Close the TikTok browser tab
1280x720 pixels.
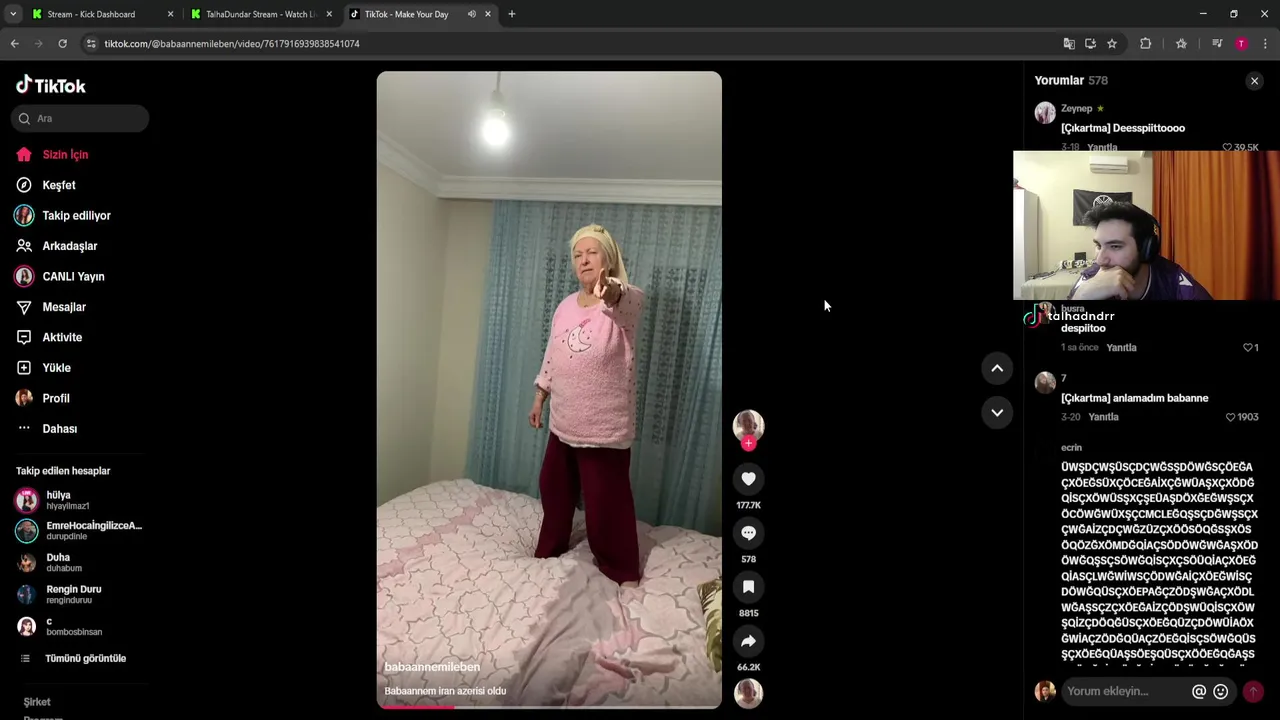pyautogui.click(x=488, y=14)
